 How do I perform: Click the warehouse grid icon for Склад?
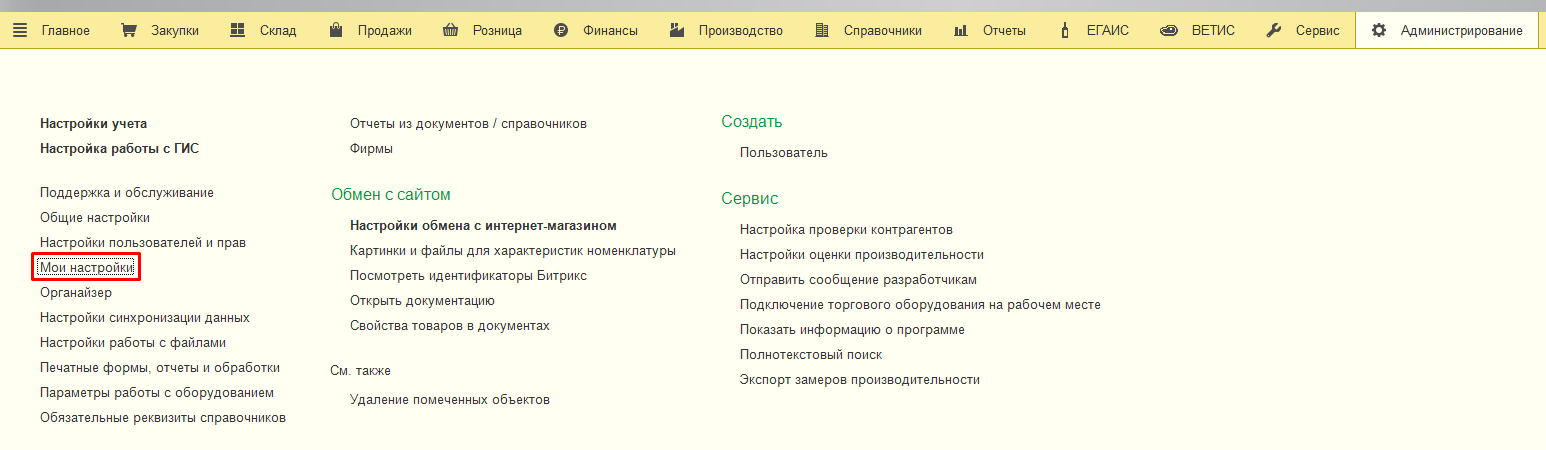pyautogui.click(x=238, y=30)
